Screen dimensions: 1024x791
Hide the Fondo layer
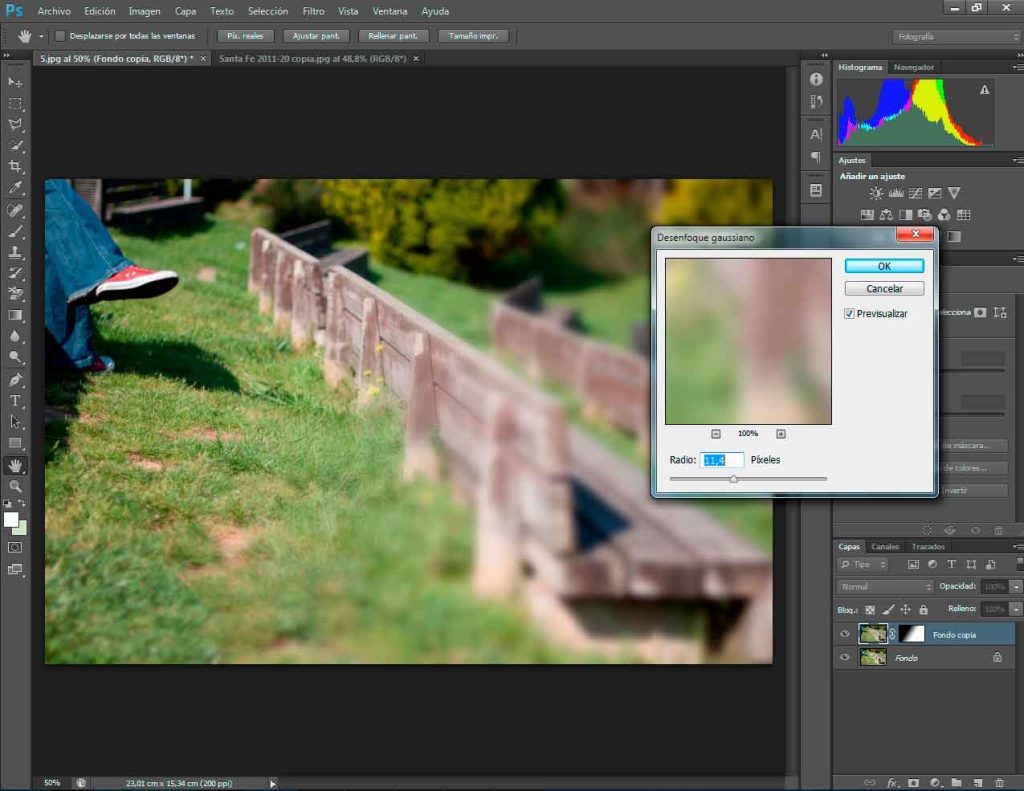[845, 657]
